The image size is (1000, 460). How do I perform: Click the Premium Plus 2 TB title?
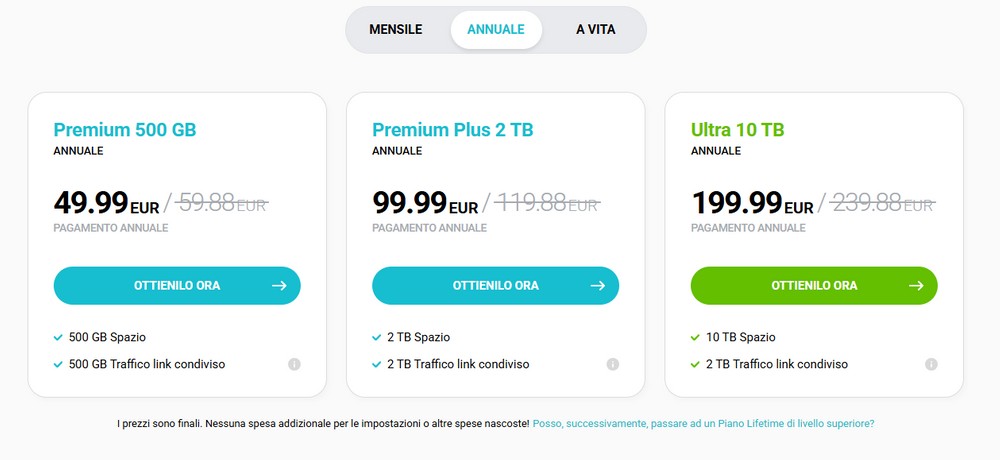tap(452, 130)
